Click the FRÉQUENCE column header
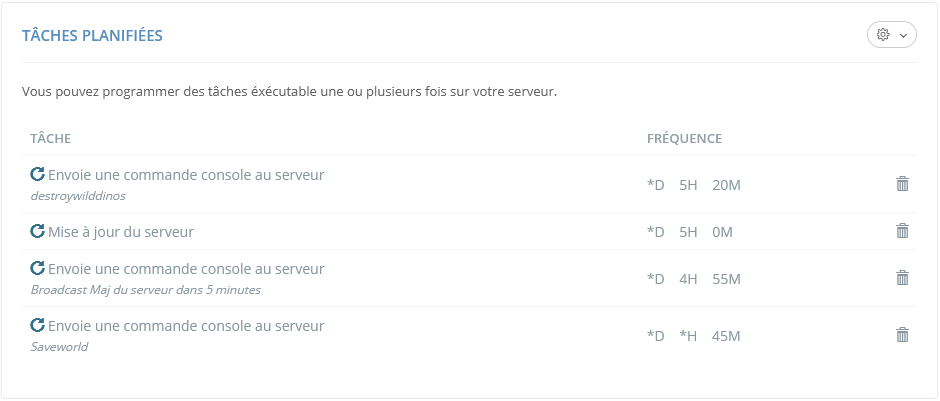 (x=684, y=138)
